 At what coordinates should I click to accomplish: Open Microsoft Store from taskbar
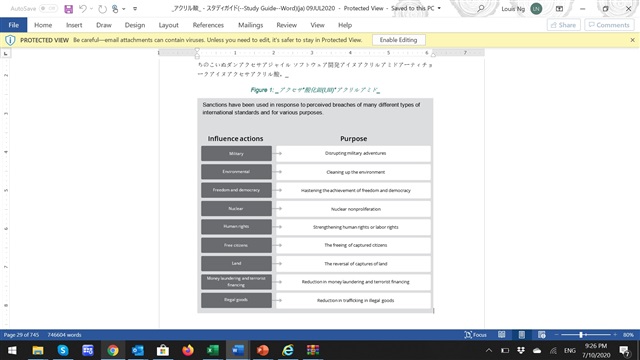pos(163,350)
